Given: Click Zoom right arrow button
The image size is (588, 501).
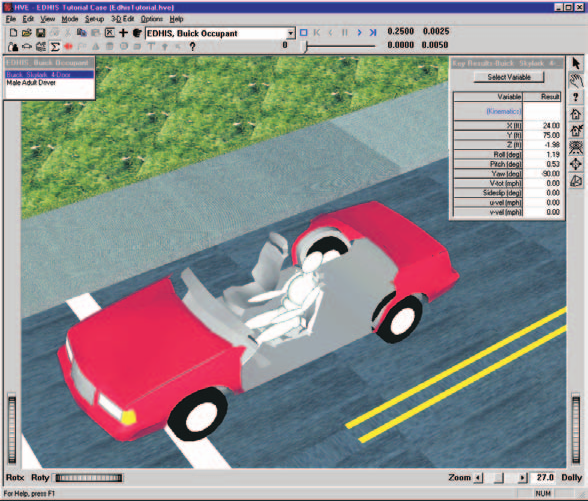Looking at the screenshot, I should click(x=522, y=478).
